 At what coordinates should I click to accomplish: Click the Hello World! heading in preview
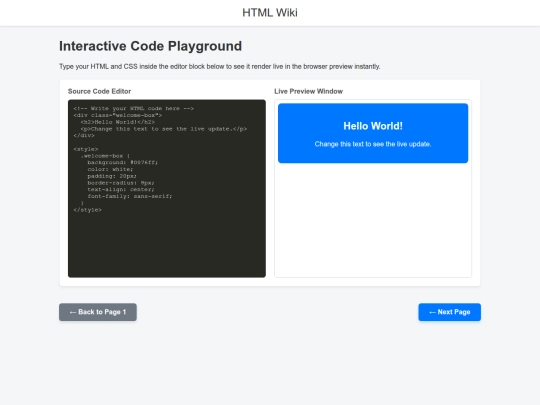coord(373,126)
